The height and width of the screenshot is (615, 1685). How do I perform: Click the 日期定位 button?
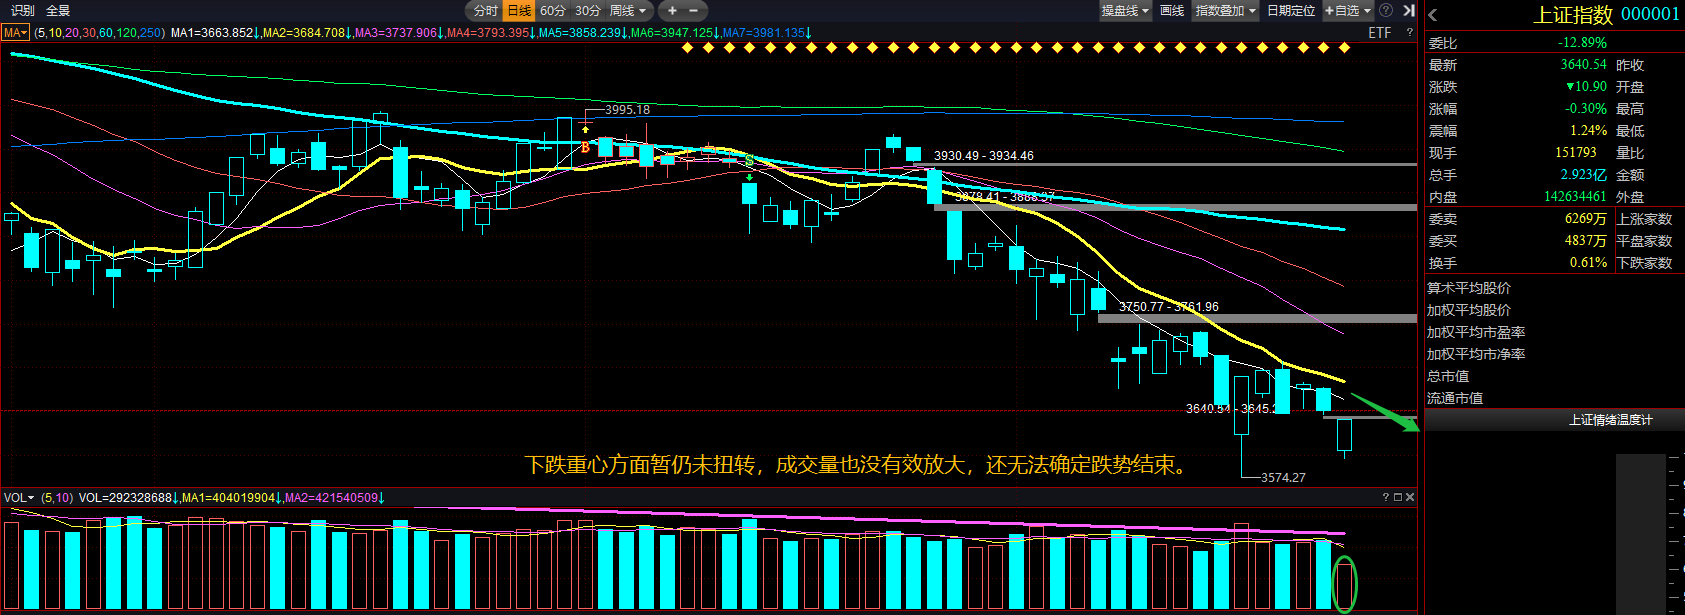(x=1291, y=11)
